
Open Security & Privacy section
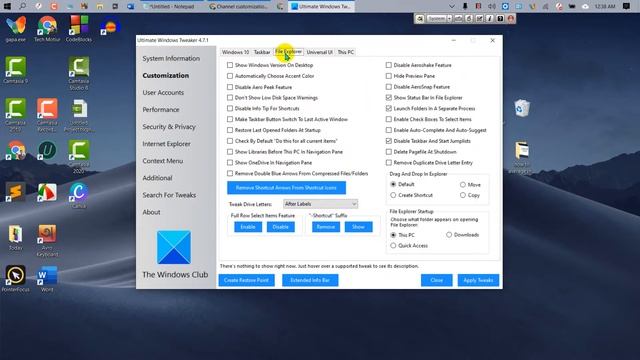(x=169, y=127)
